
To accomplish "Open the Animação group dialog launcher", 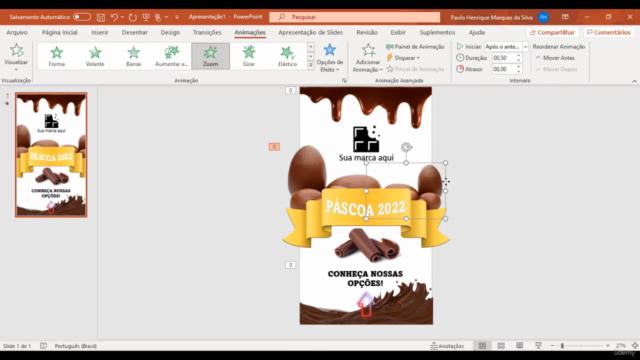I will (344, 81).
